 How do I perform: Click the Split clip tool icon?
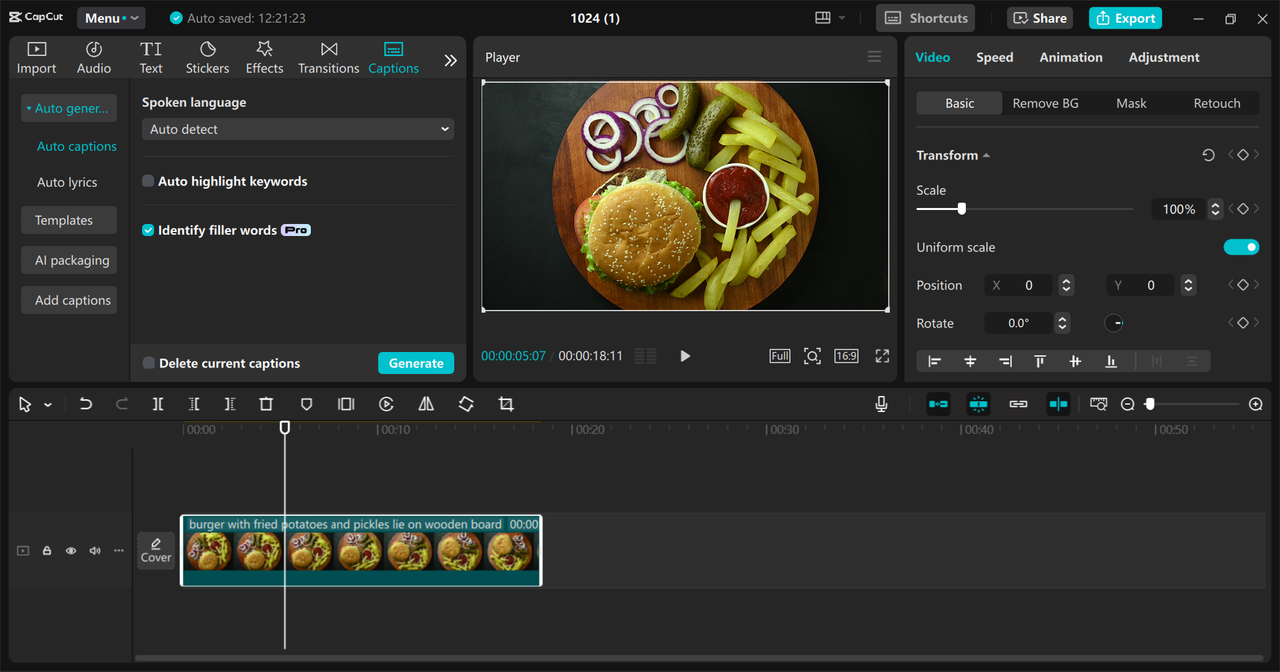[x=158, y=404]
